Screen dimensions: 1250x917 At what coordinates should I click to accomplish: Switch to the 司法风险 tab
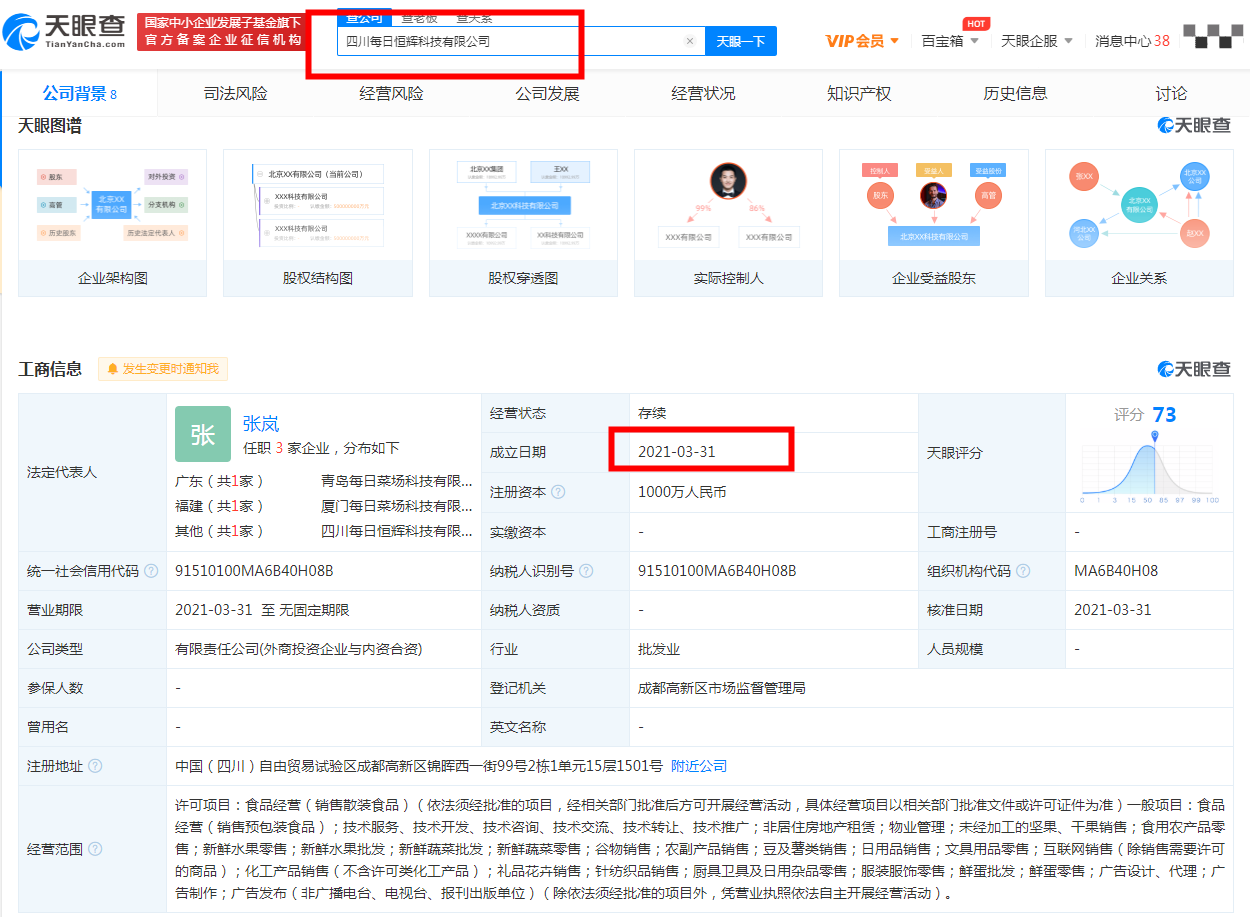point(235,94)
